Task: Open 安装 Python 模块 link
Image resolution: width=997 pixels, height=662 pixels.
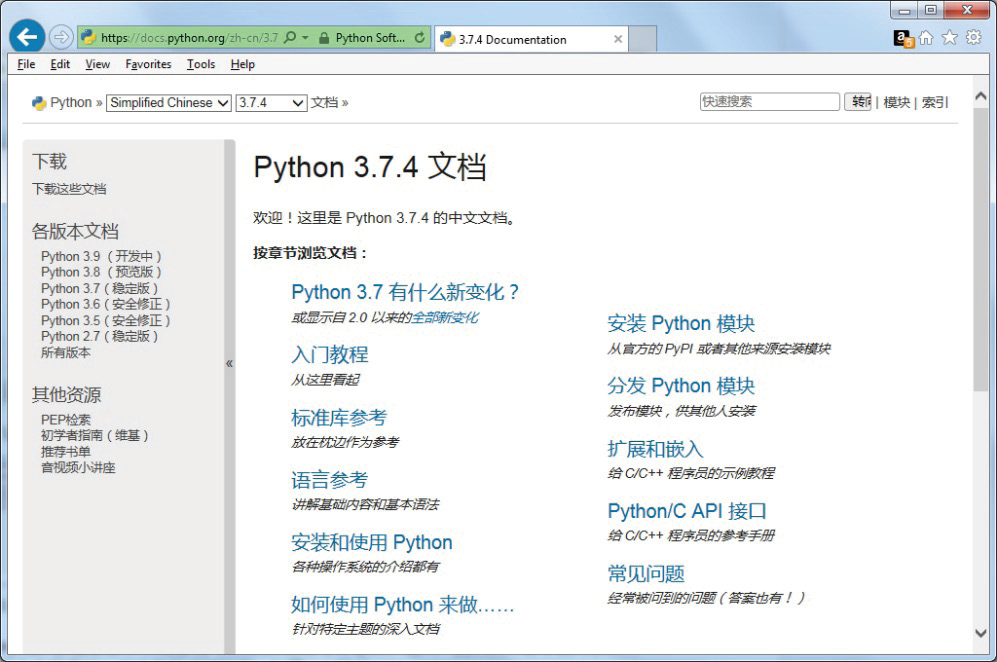Action: click(x=681, y=324)
